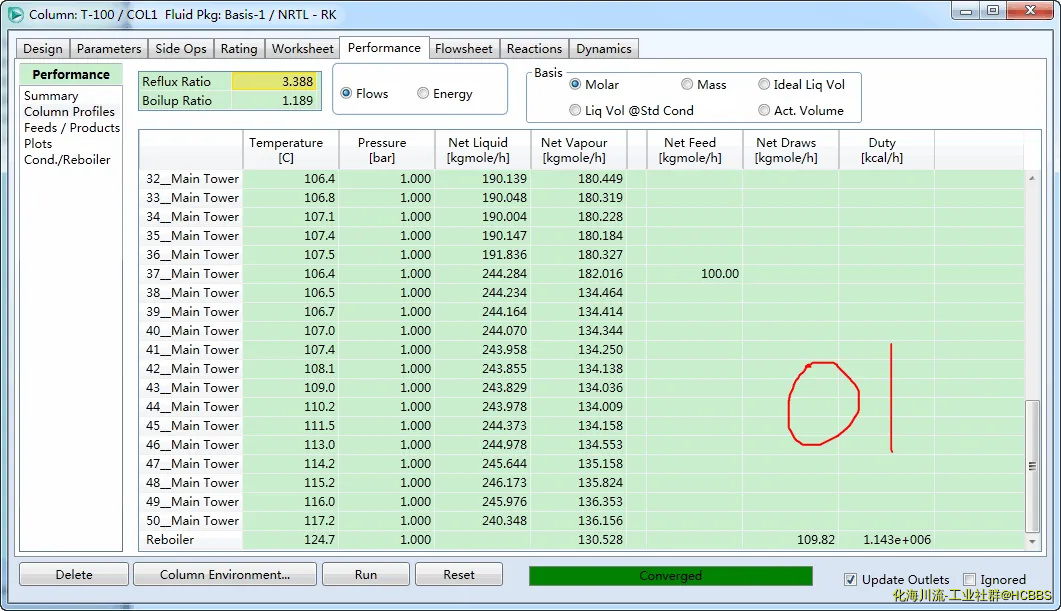Screen dimensions: 1061x611
Task: Switch to the Flowsheet tab
Action: pyautogui.click(x=464, y=49)
